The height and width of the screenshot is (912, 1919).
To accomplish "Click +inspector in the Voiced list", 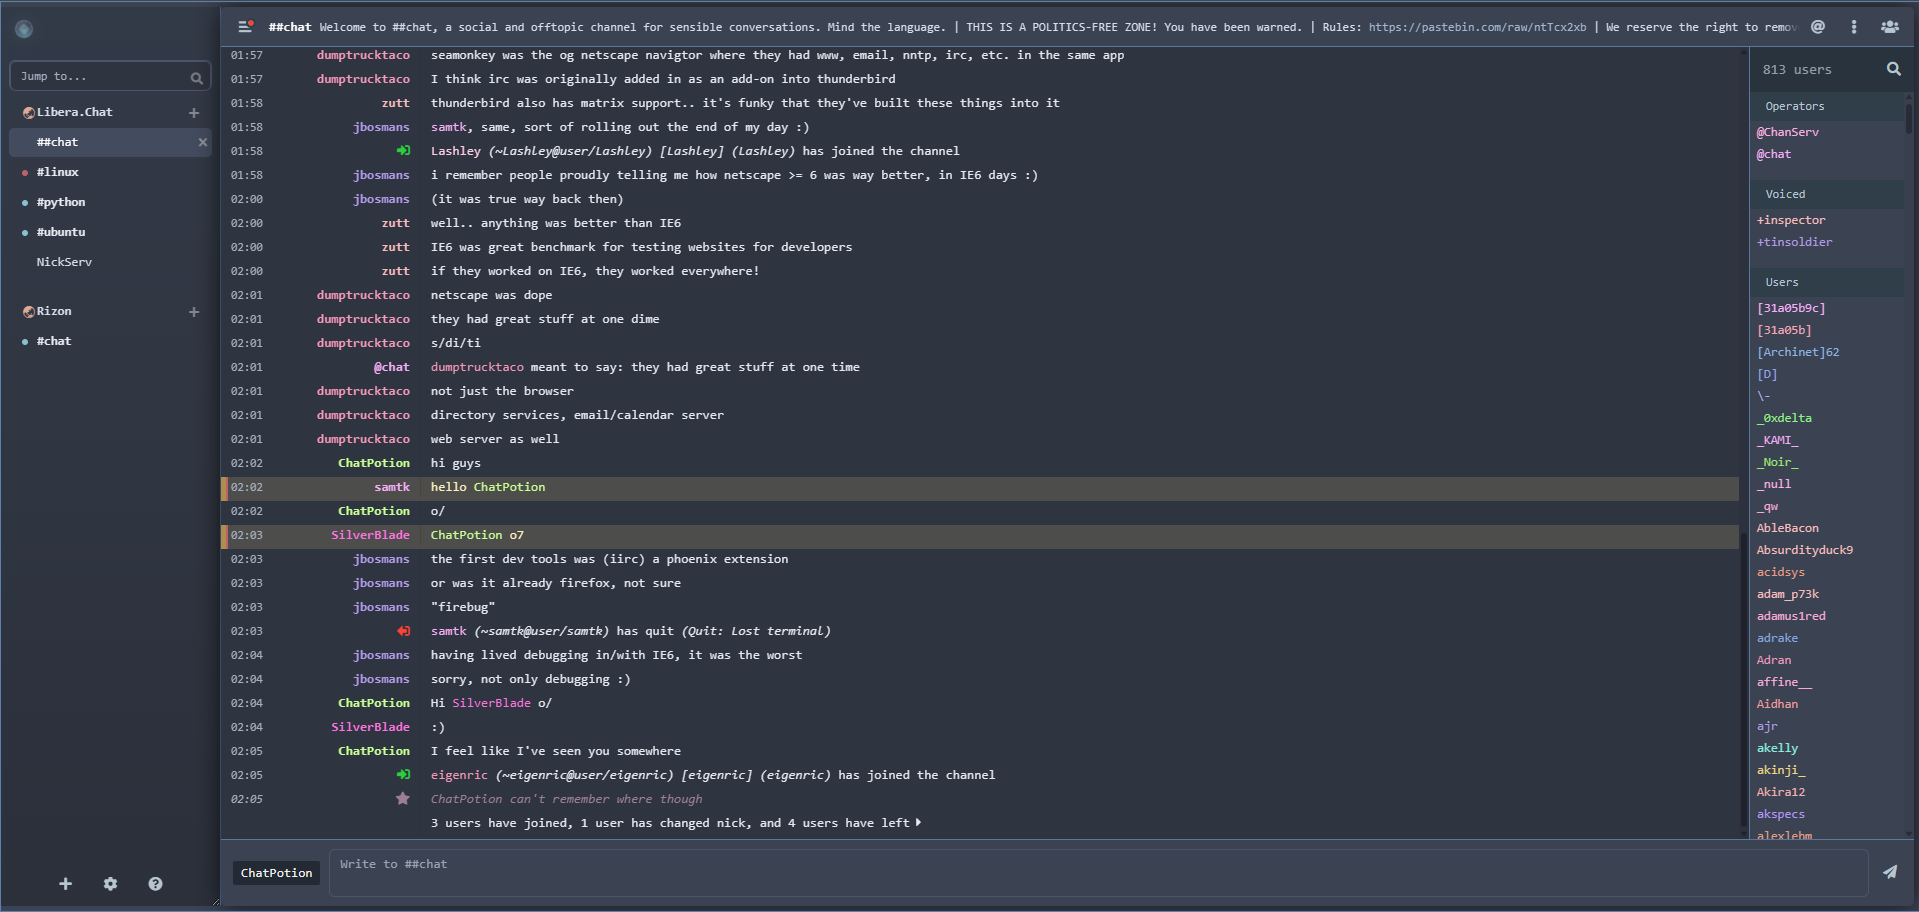I will point(1791,220).
